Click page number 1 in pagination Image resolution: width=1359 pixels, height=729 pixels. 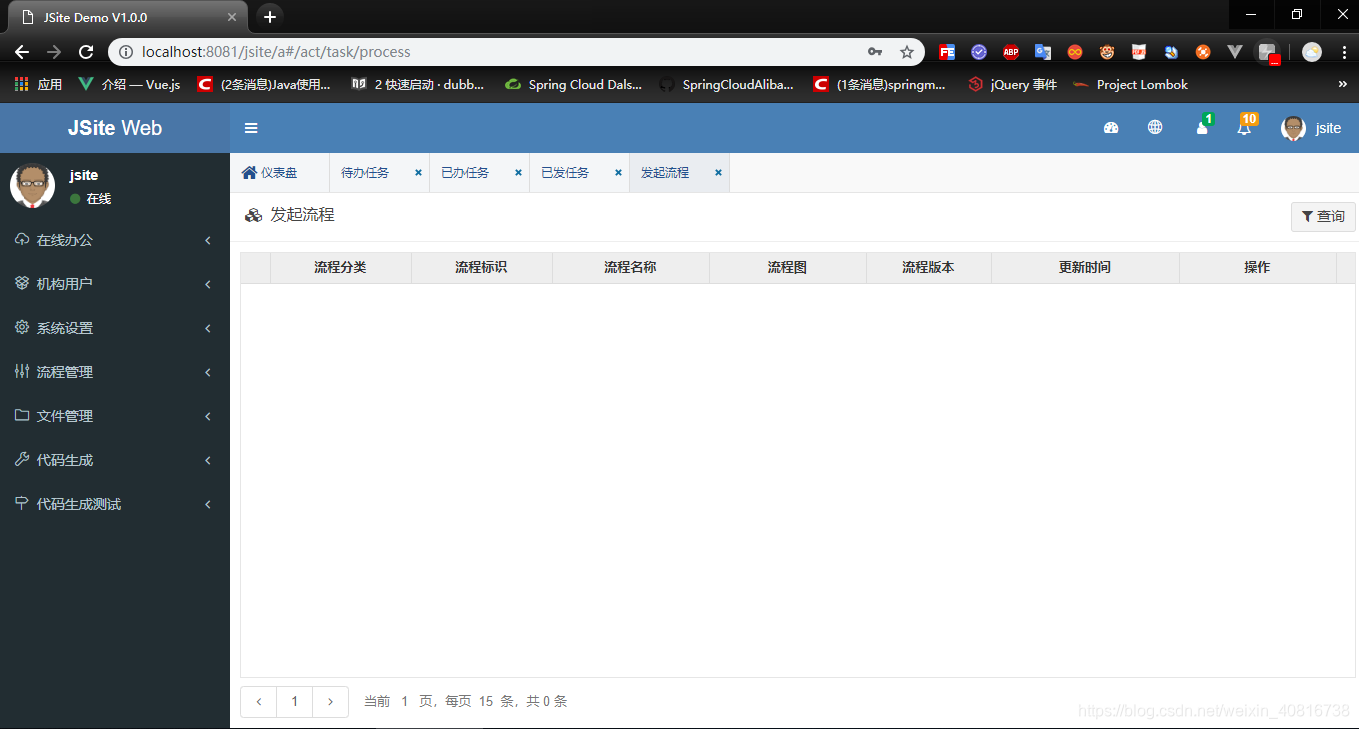click(x=294, y=701)
